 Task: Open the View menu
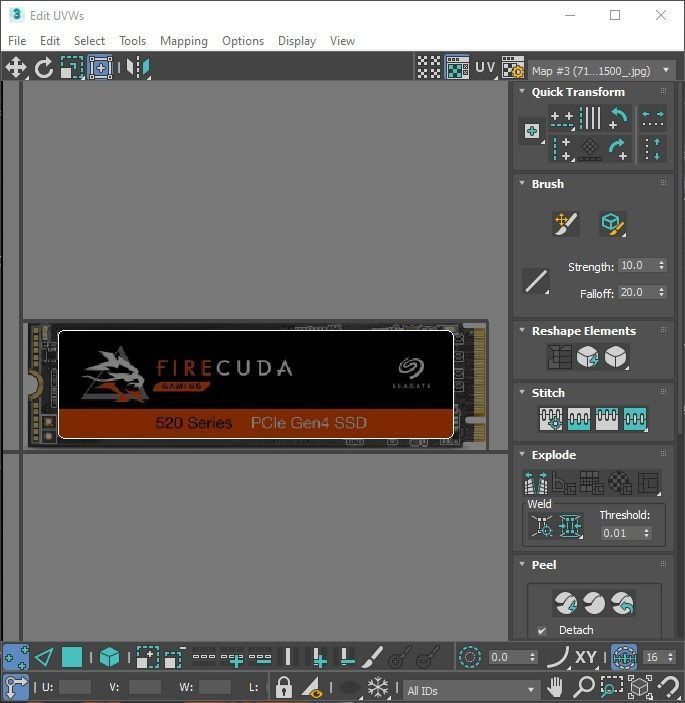pyautogui.click(x=342, y=41)
